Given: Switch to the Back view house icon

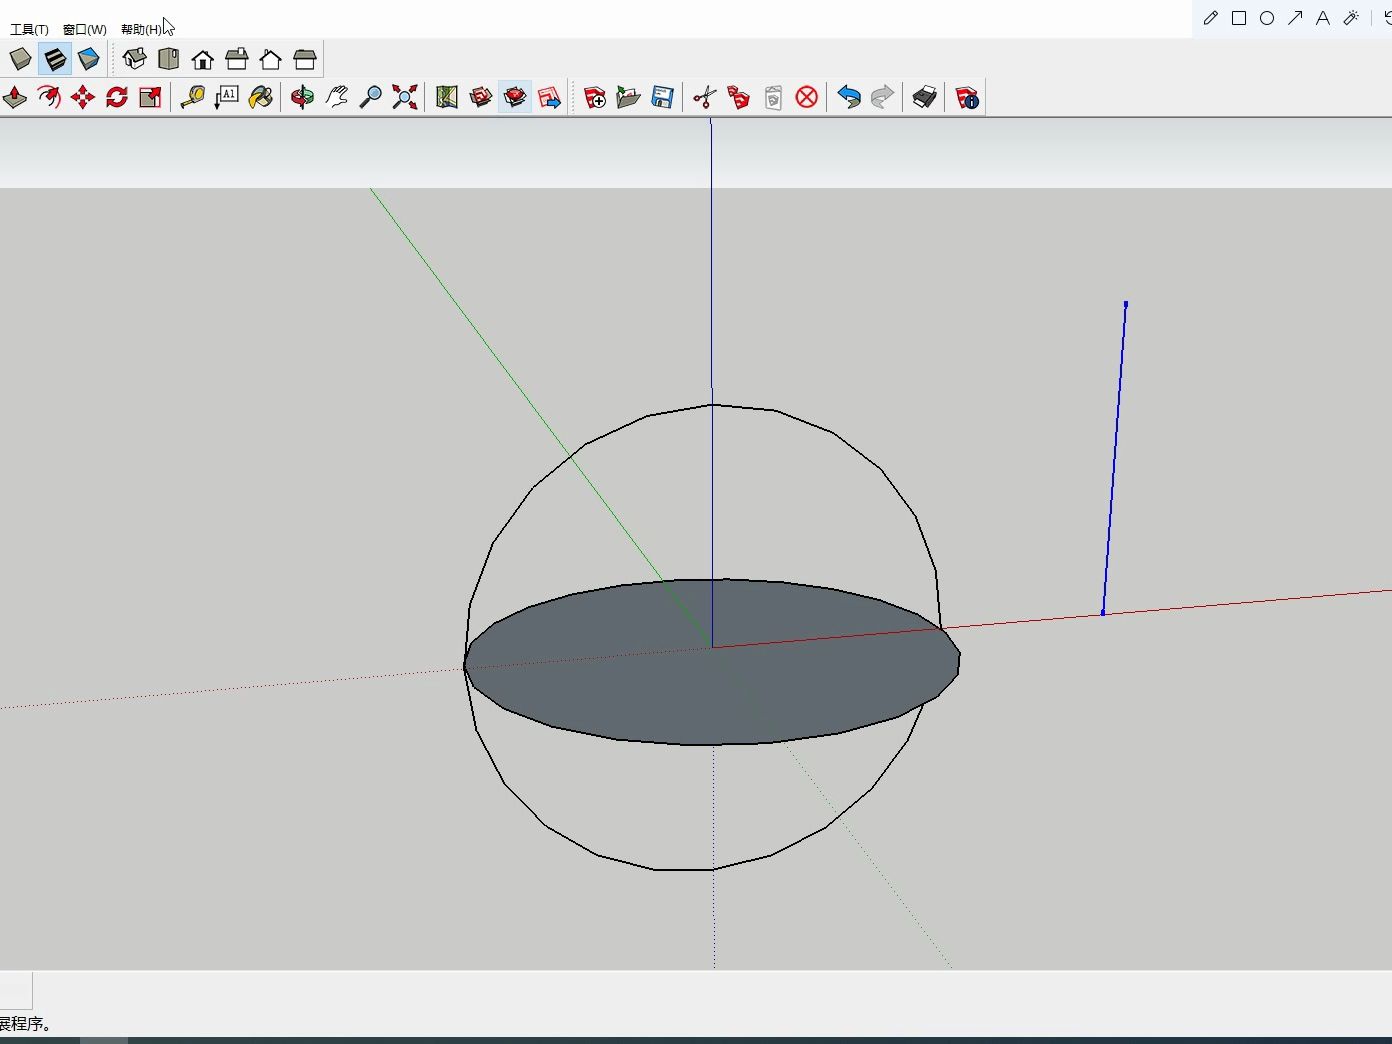Looking at the screenshot, I should [271, 59].
